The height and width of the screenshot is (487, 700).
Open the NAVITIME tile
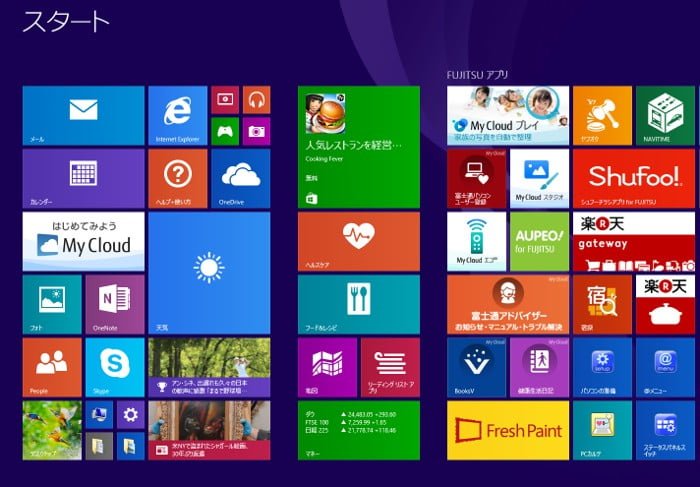coord(665,115)
